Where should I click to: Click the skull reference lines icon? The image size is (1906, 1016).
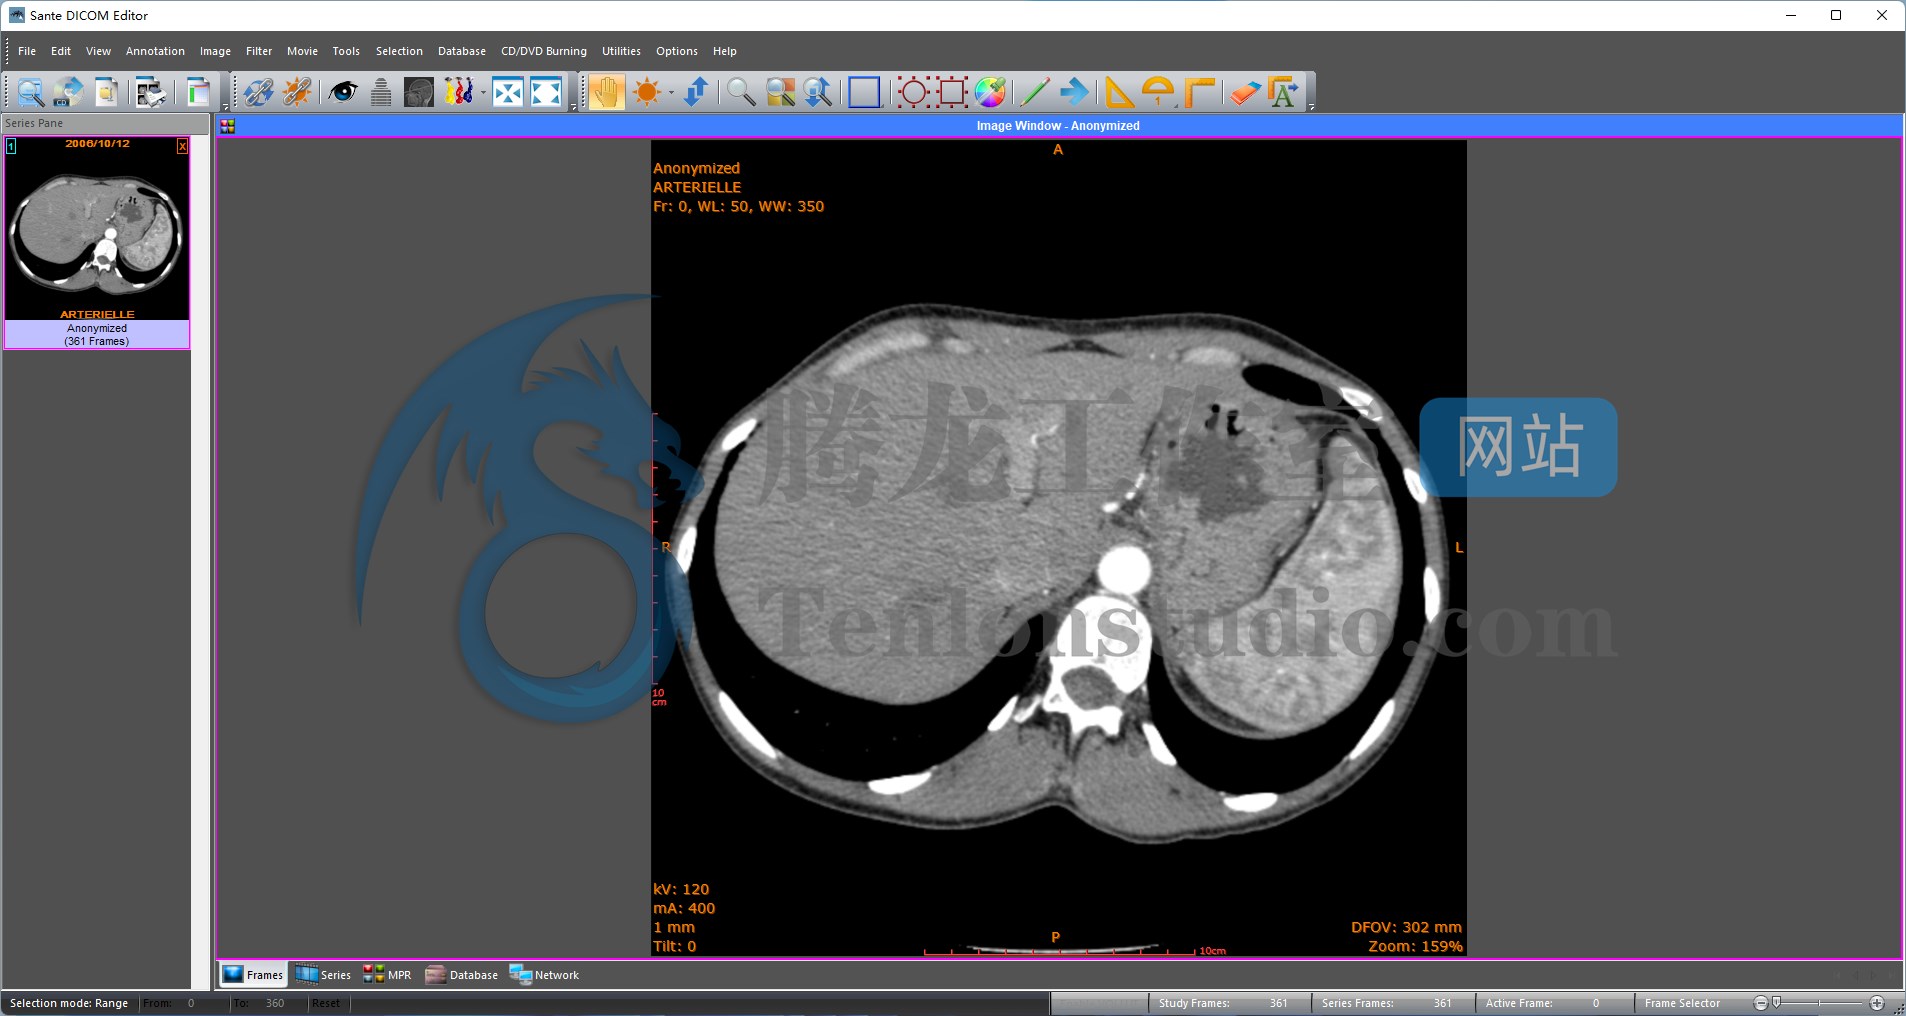point(419,92)
